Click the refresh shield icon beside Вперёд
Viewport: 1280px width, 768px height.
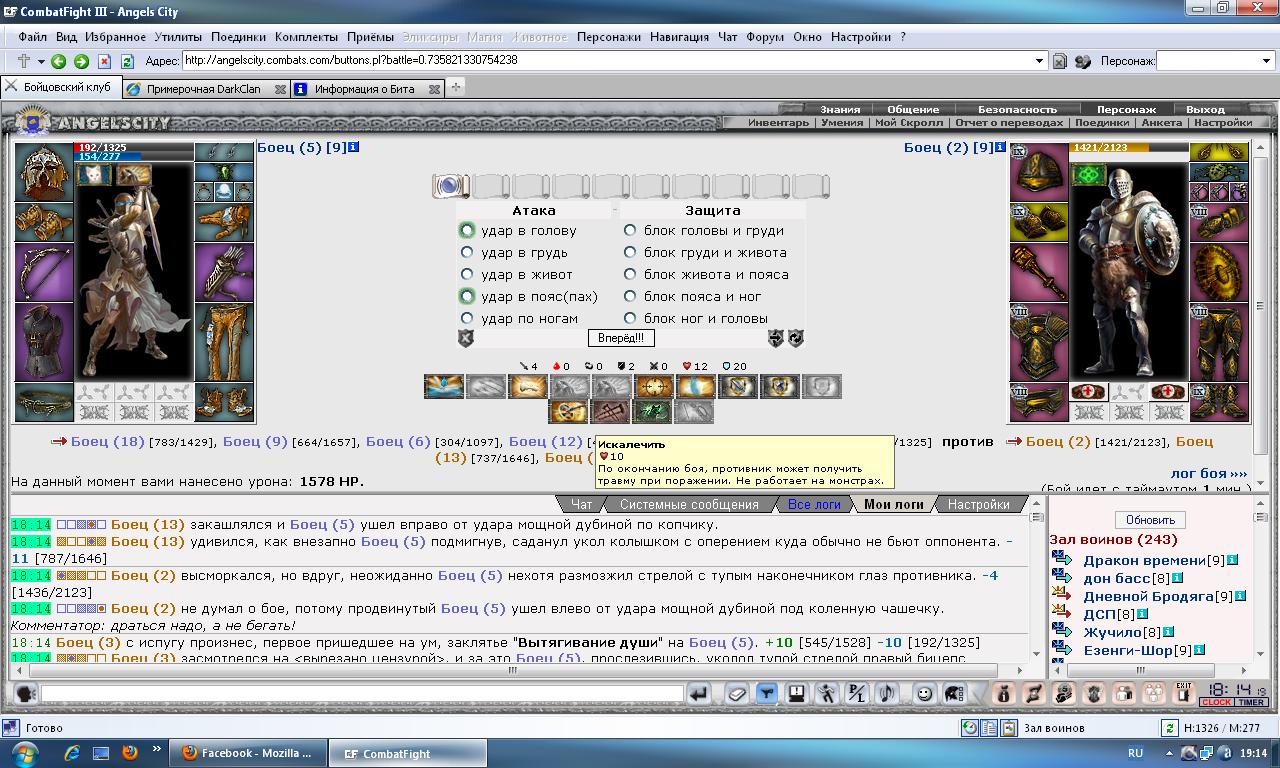click(x=796, y=338)
